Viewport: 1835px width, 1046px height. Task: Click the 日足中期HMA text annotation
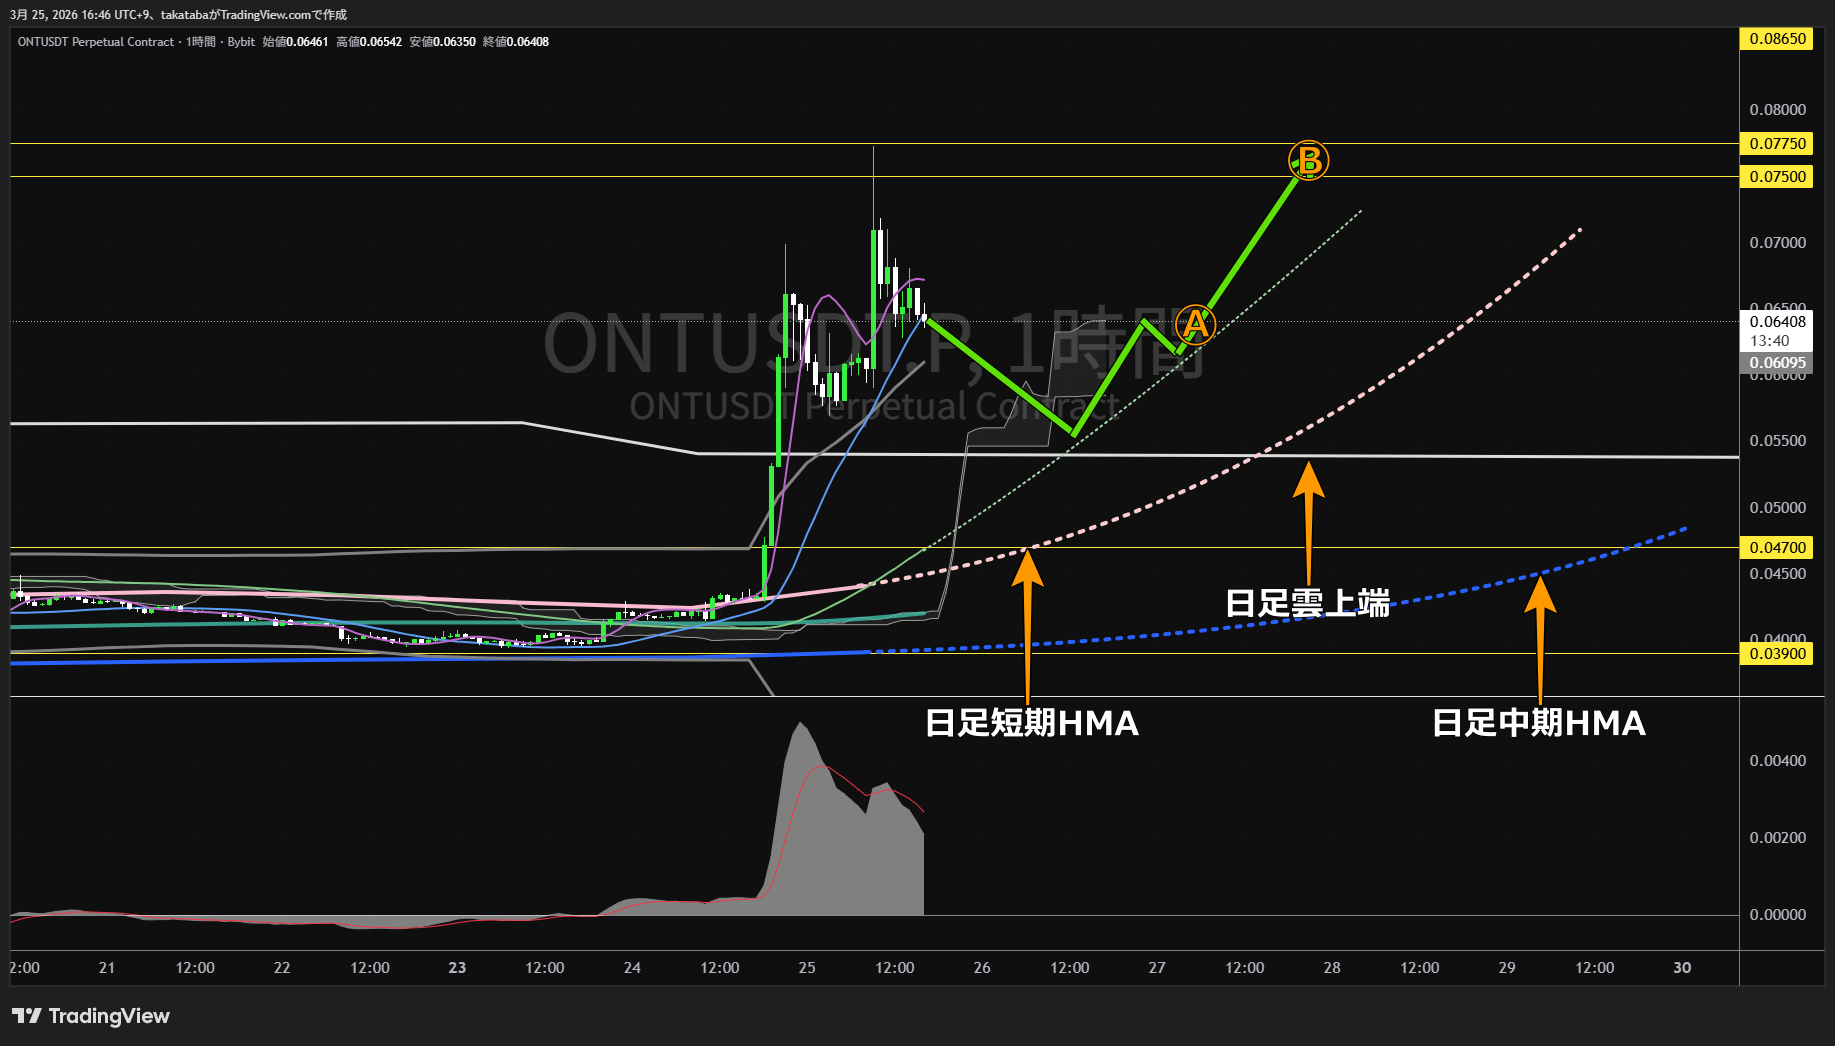pos(1539,723)
